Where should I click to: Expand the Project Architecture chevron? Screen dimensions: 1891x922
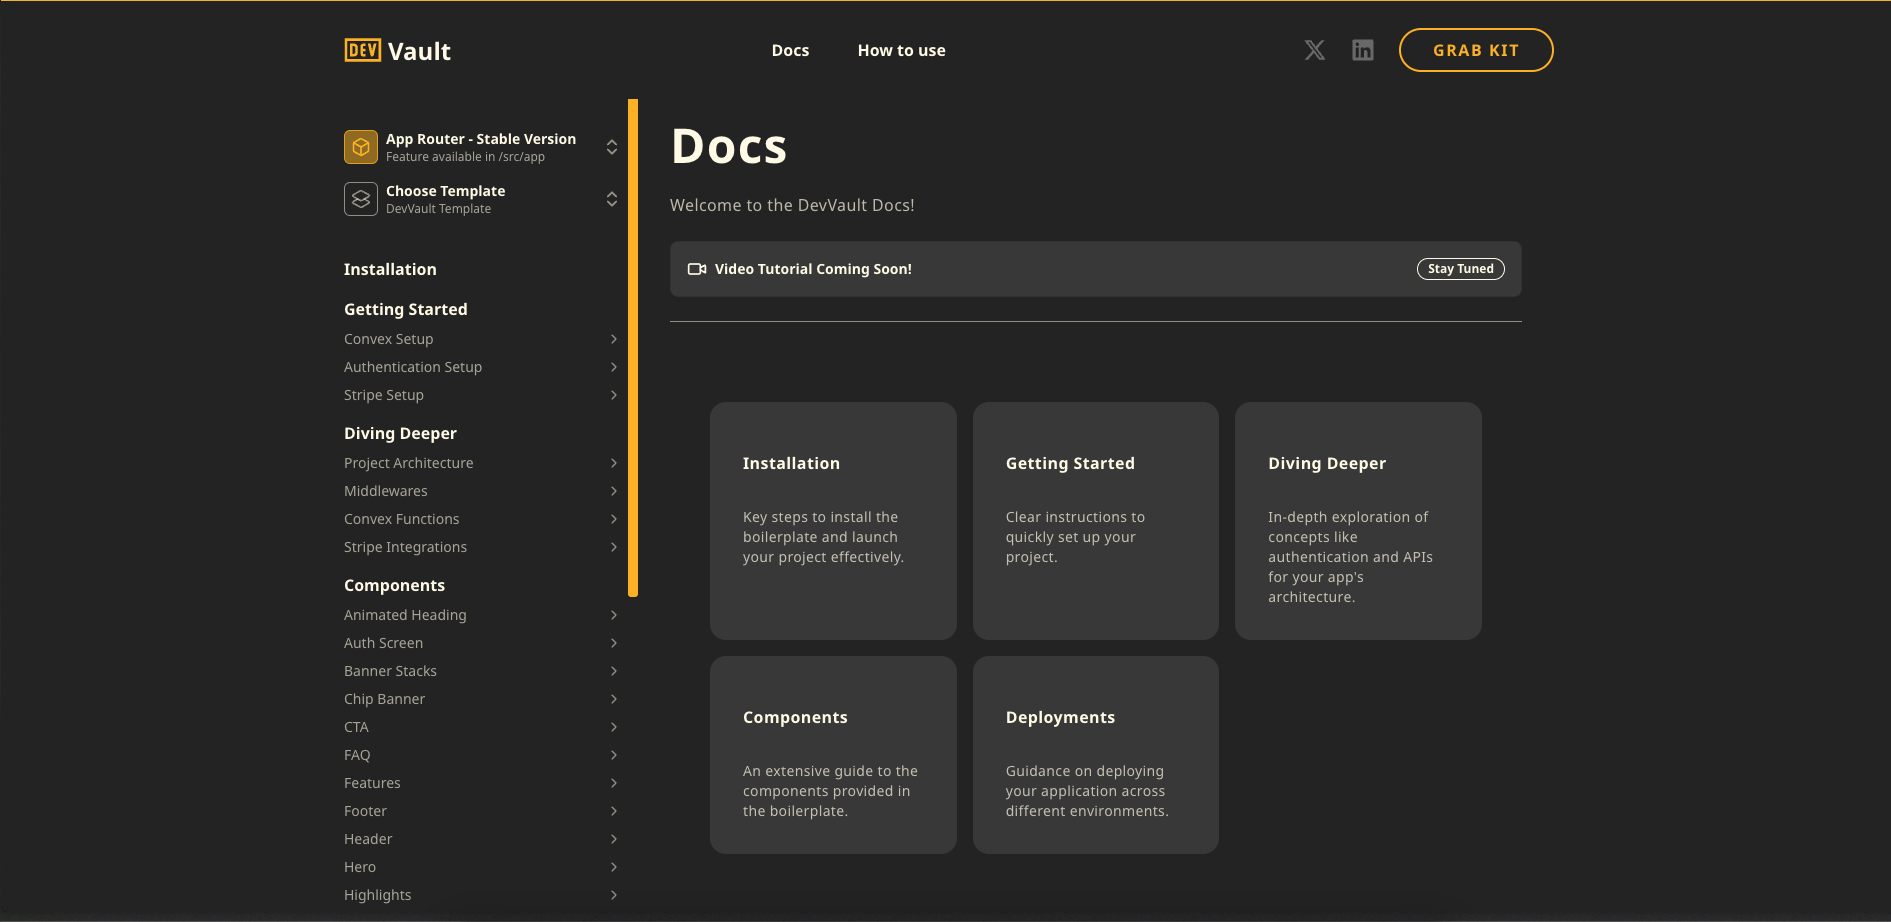pos(614,463)
